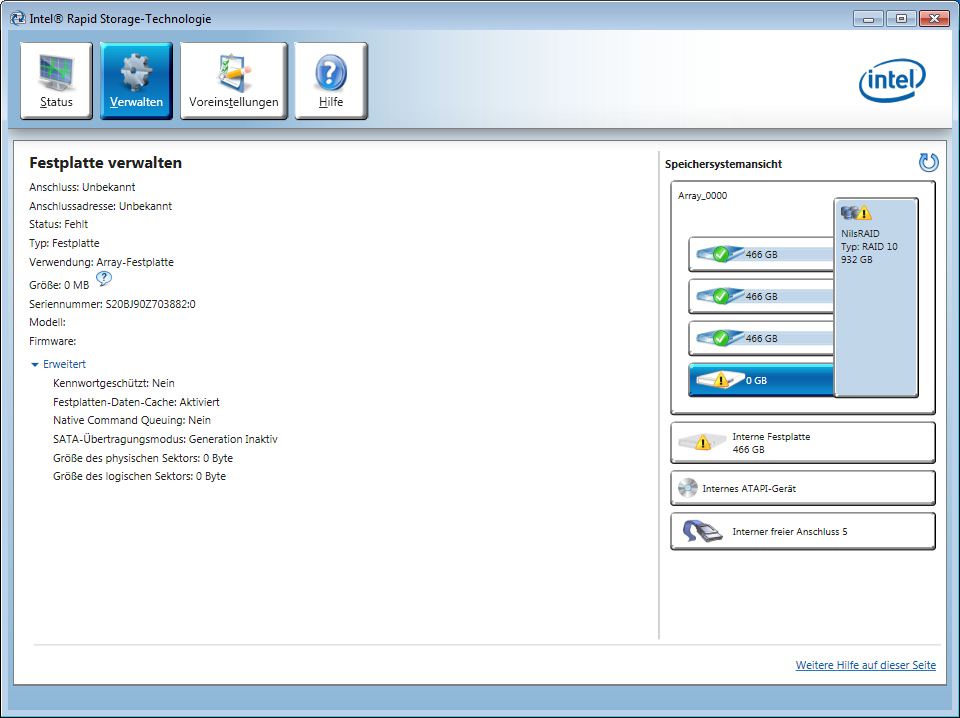Select the first 466 GB array disk
The image size is (960, 718).
pyautogui.click(x=761, y=254)
